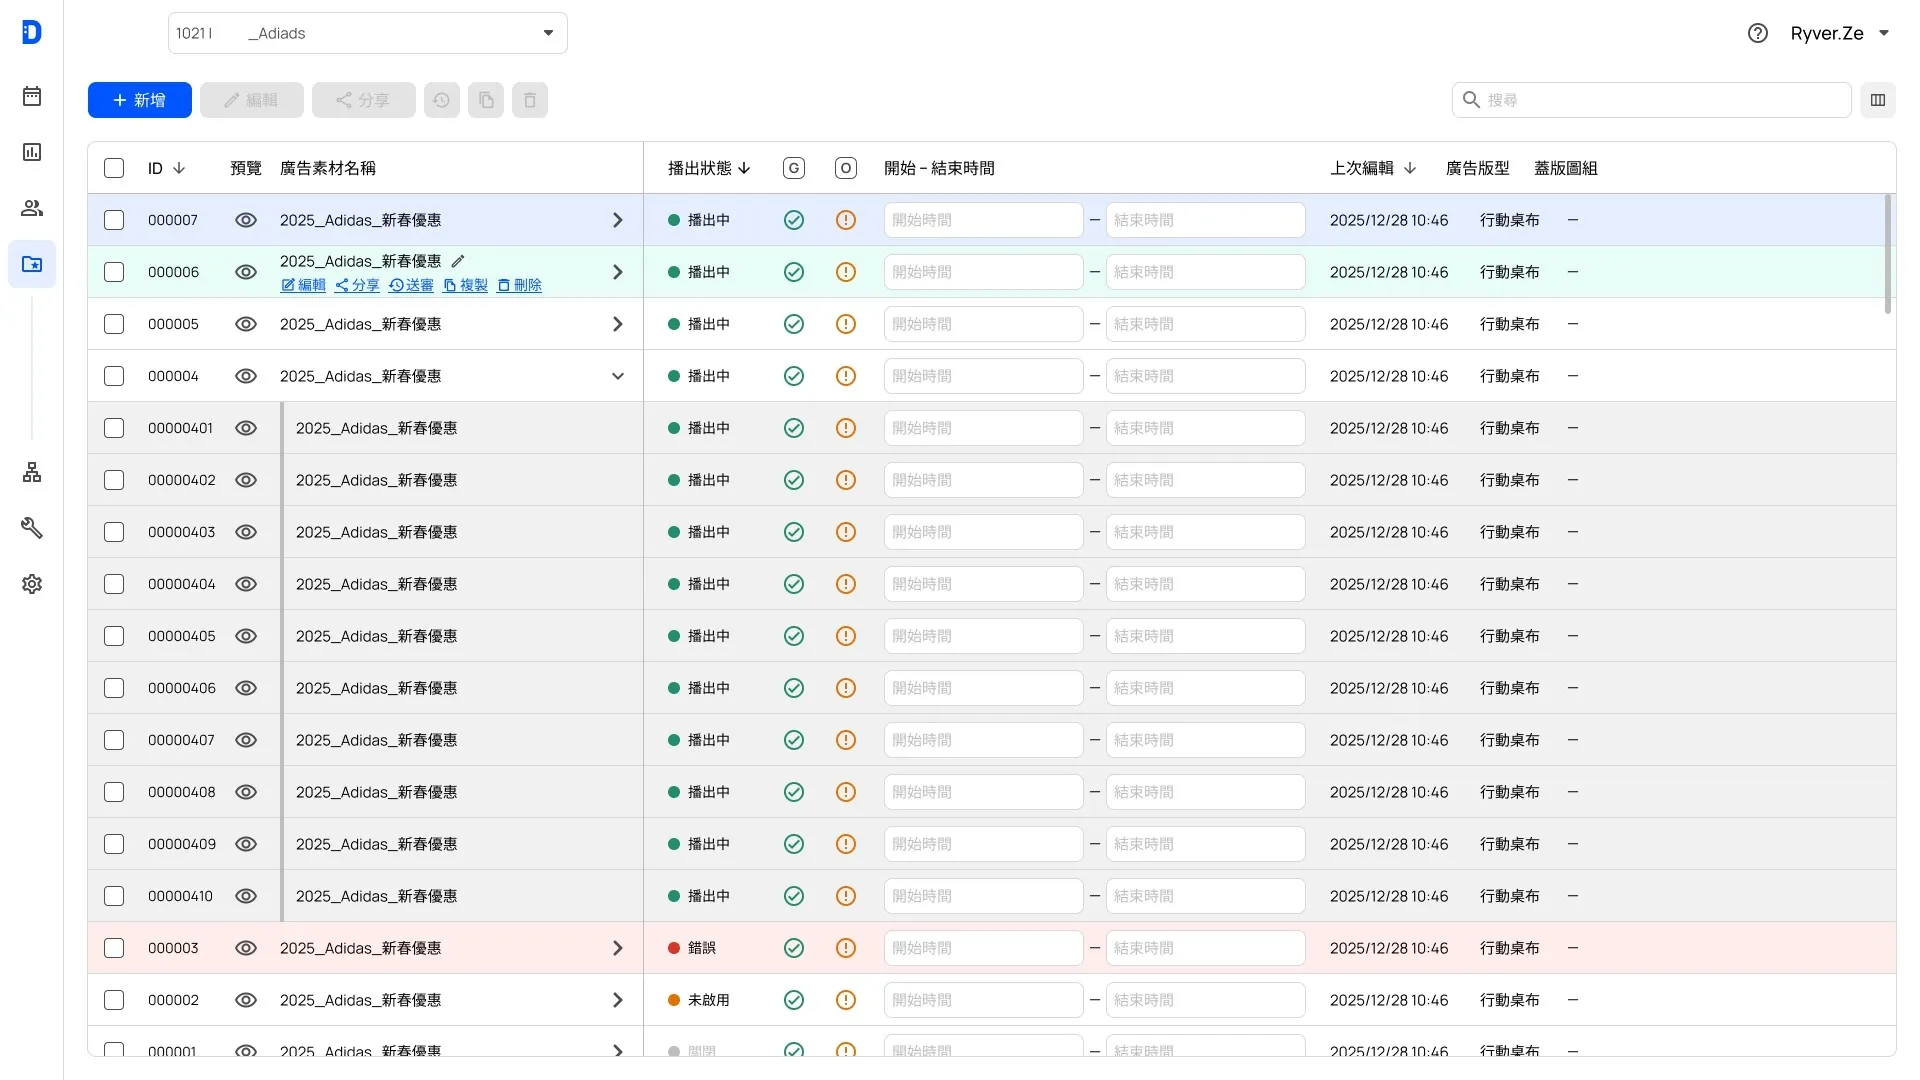Preview ad 00000405 via eye icon

click(246, 636)
